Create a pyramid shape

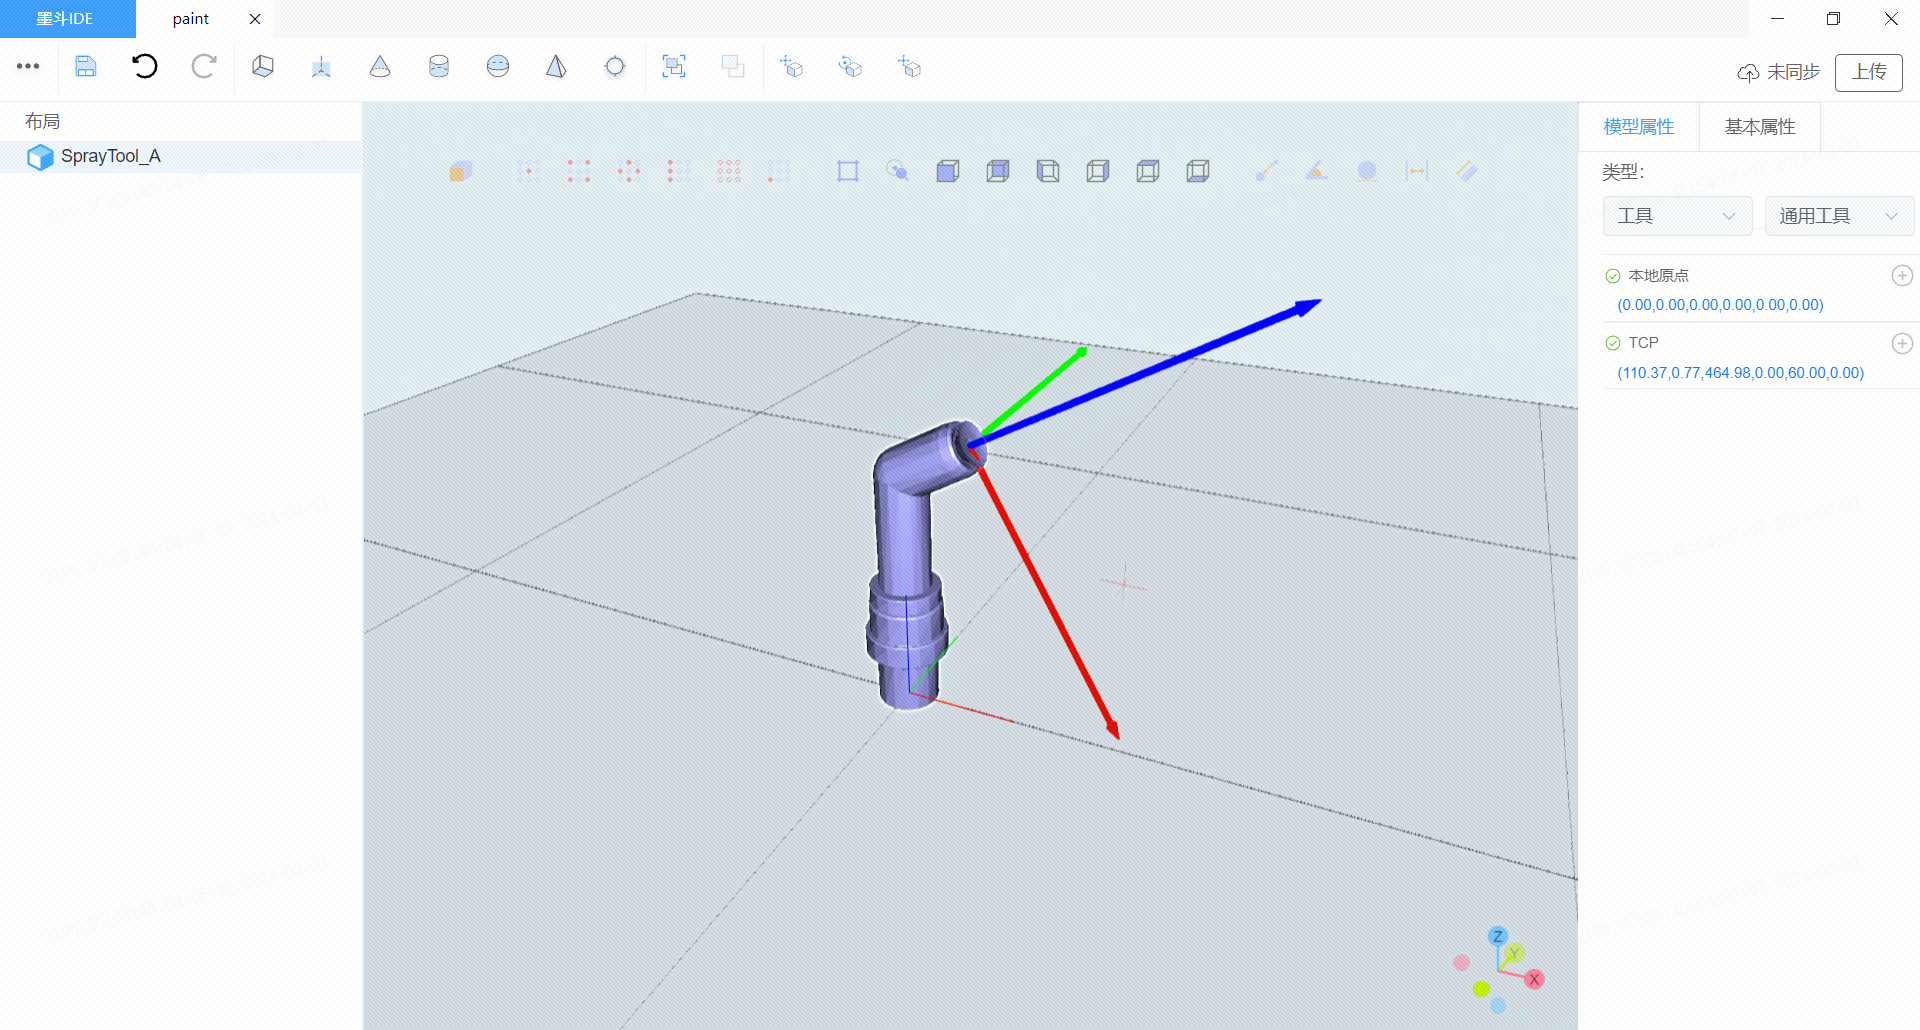(556, 67)
